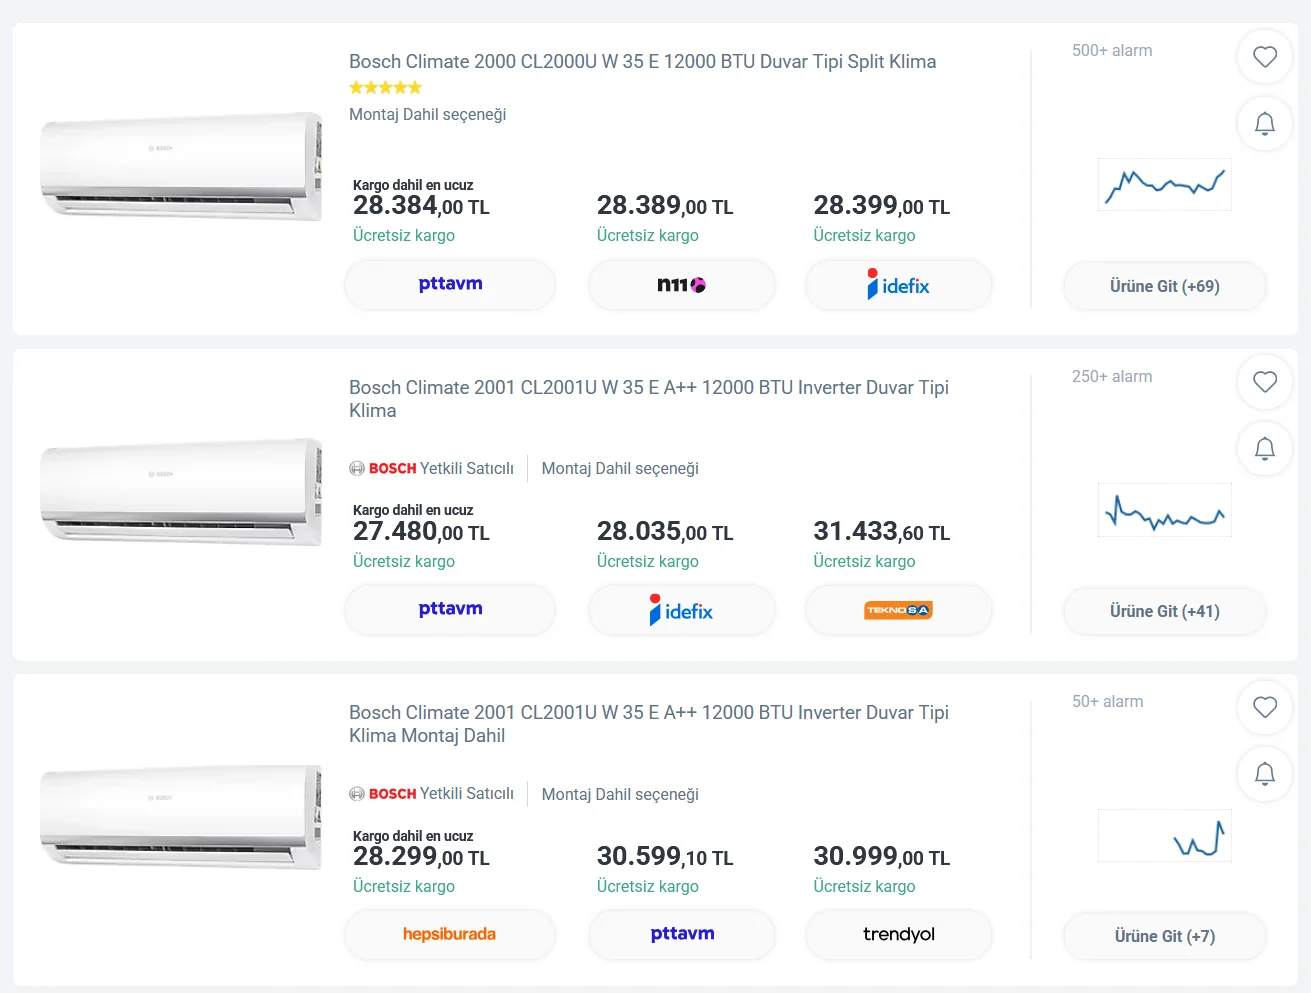1311x993 pixels.
Task: Set price alarm bell for Bosch Climate 2000
Action: pyautogui.click(x=1265, y=123)
